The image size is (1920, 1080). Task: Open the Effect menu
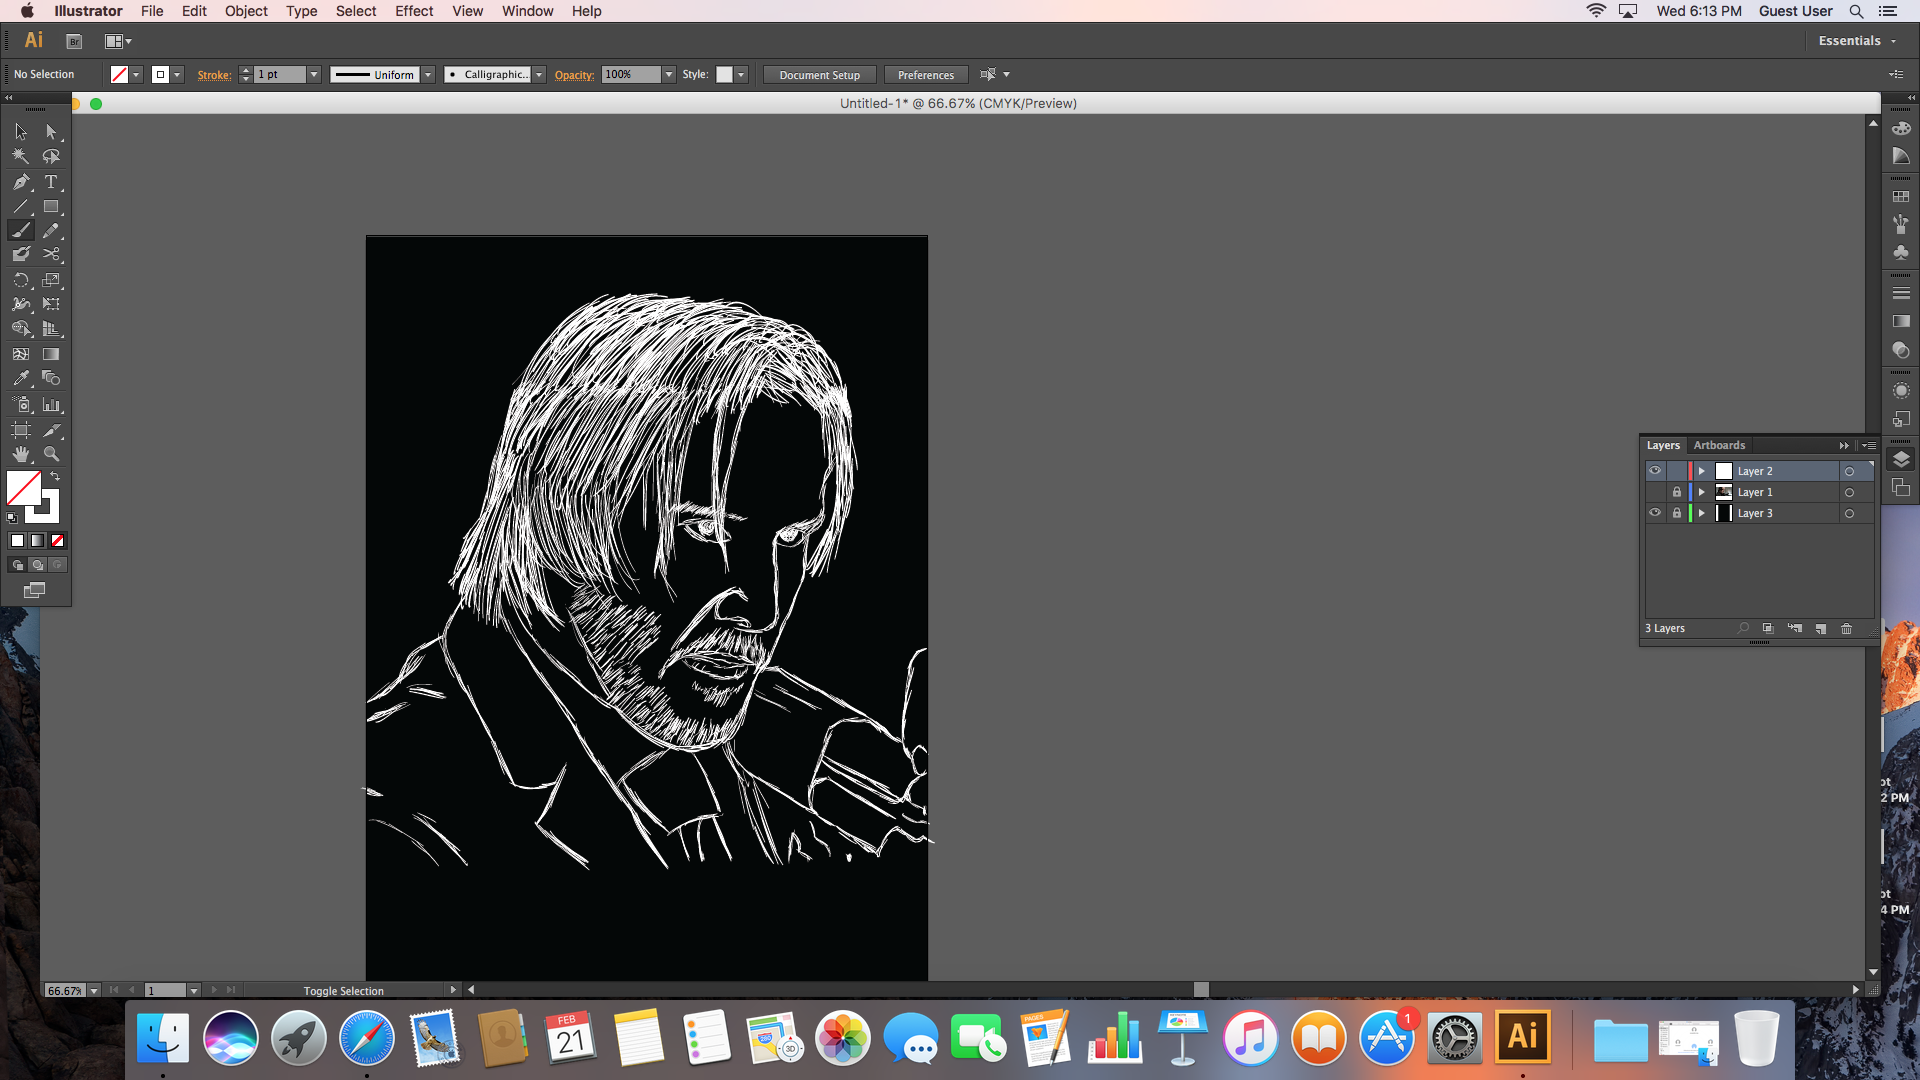[413, 11]
